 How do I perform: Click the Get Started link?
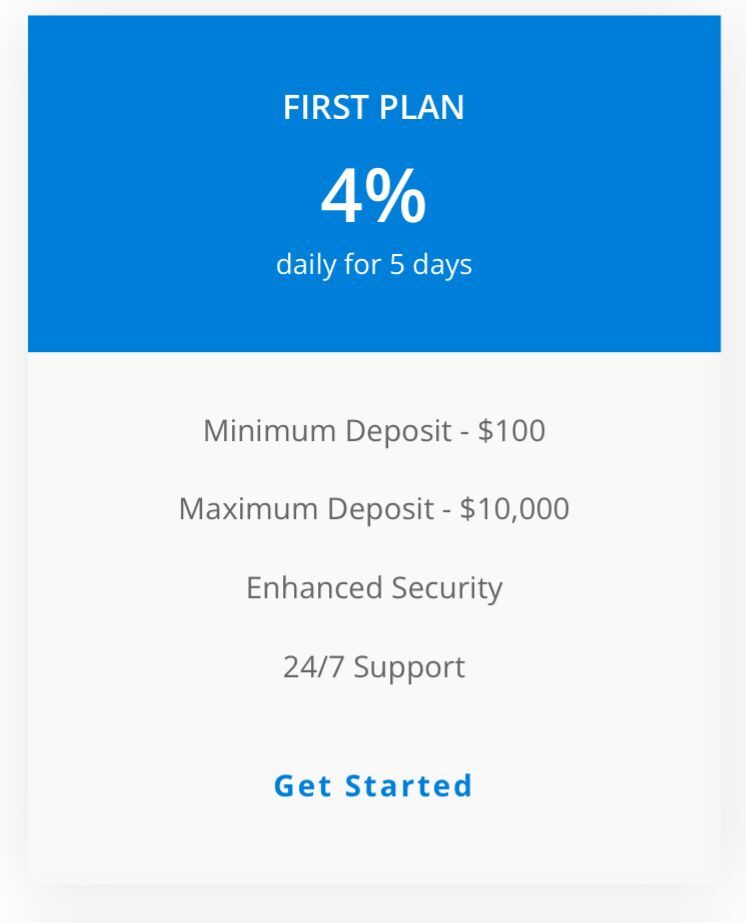[373, 786]
